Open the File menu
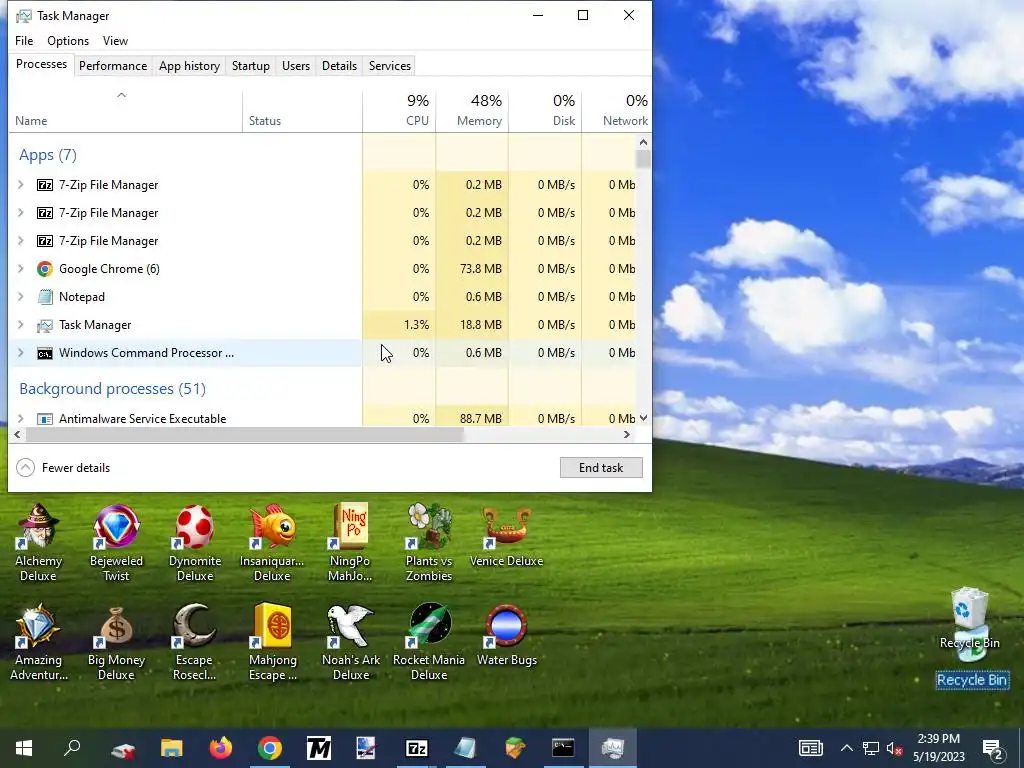 click(x=24, y=40)
